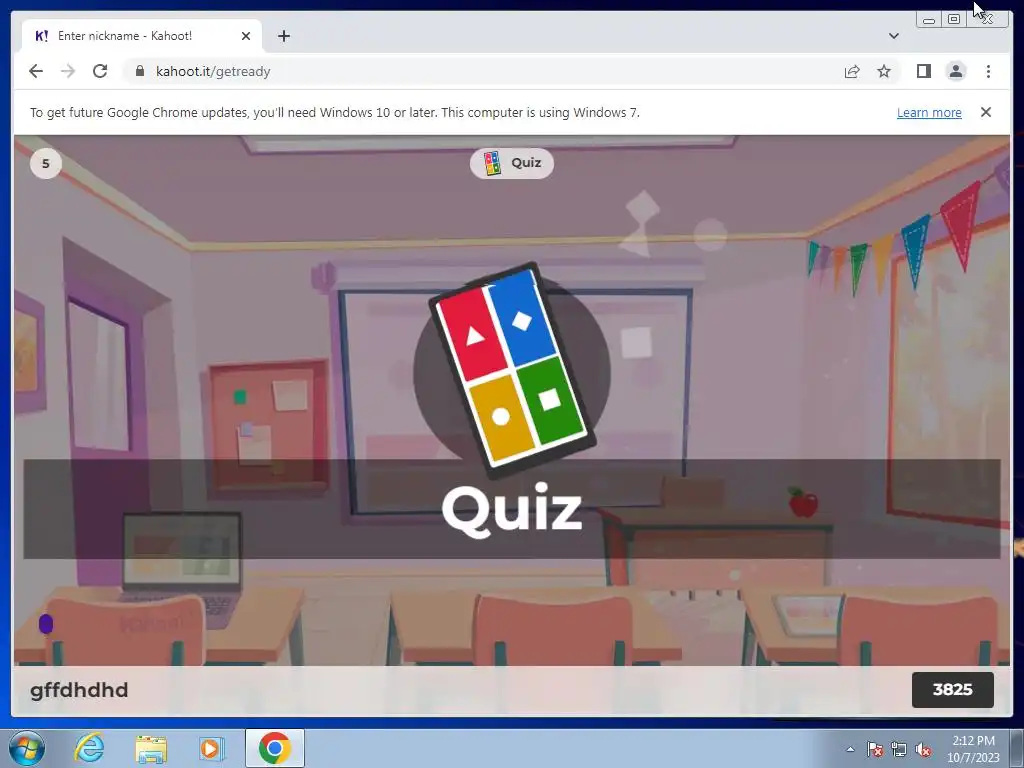Show hidden system tray icons
The image size is (1024, 768).
click(850, 749)
